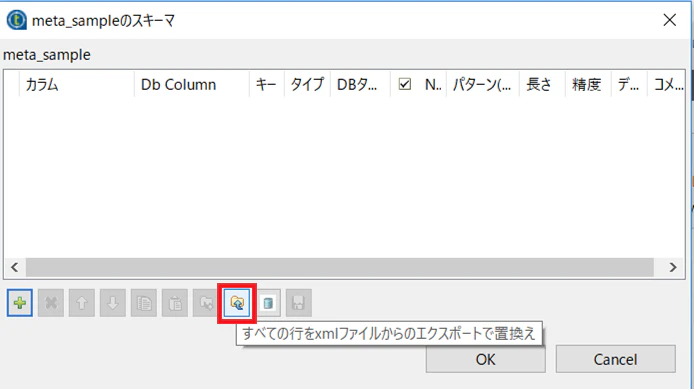Click the move-up arrow button
This screenshot has height=389, width=694.
click(x=82, y=303)
